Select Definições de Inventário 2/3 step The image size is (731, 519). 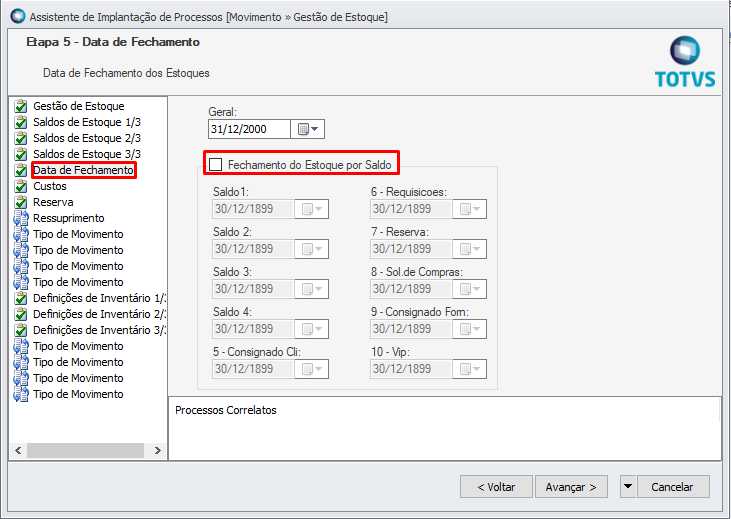click(x=100, y=314)
